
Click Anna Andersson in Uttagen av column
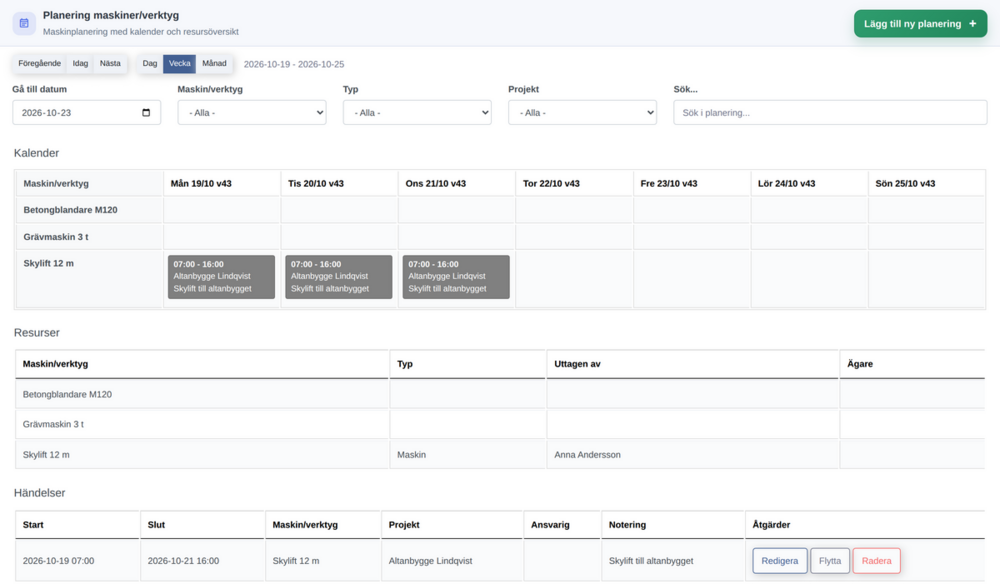point(587,455)
